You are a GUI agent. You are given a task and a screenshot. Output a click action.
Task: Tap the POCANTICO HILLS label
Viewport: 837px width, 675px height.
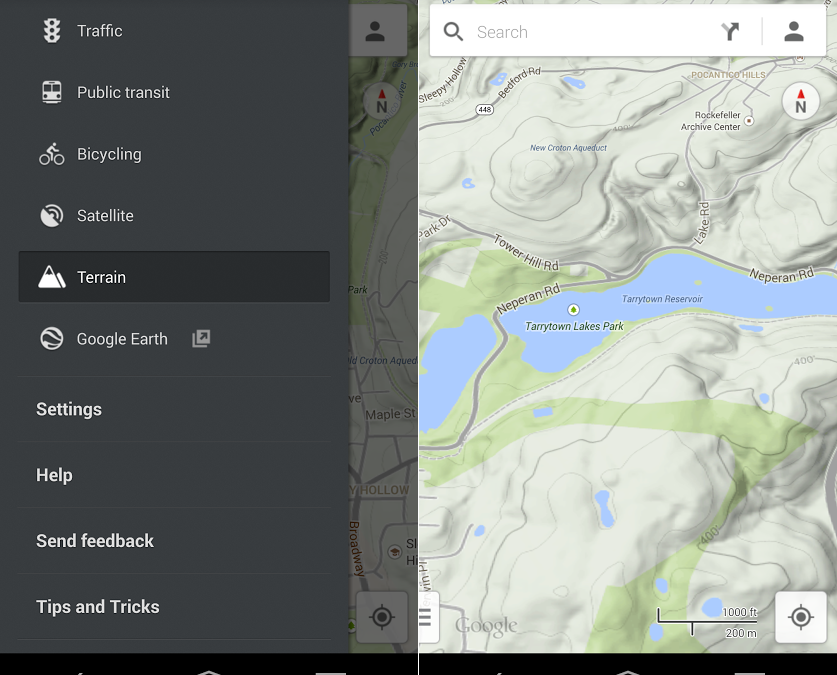728,75
